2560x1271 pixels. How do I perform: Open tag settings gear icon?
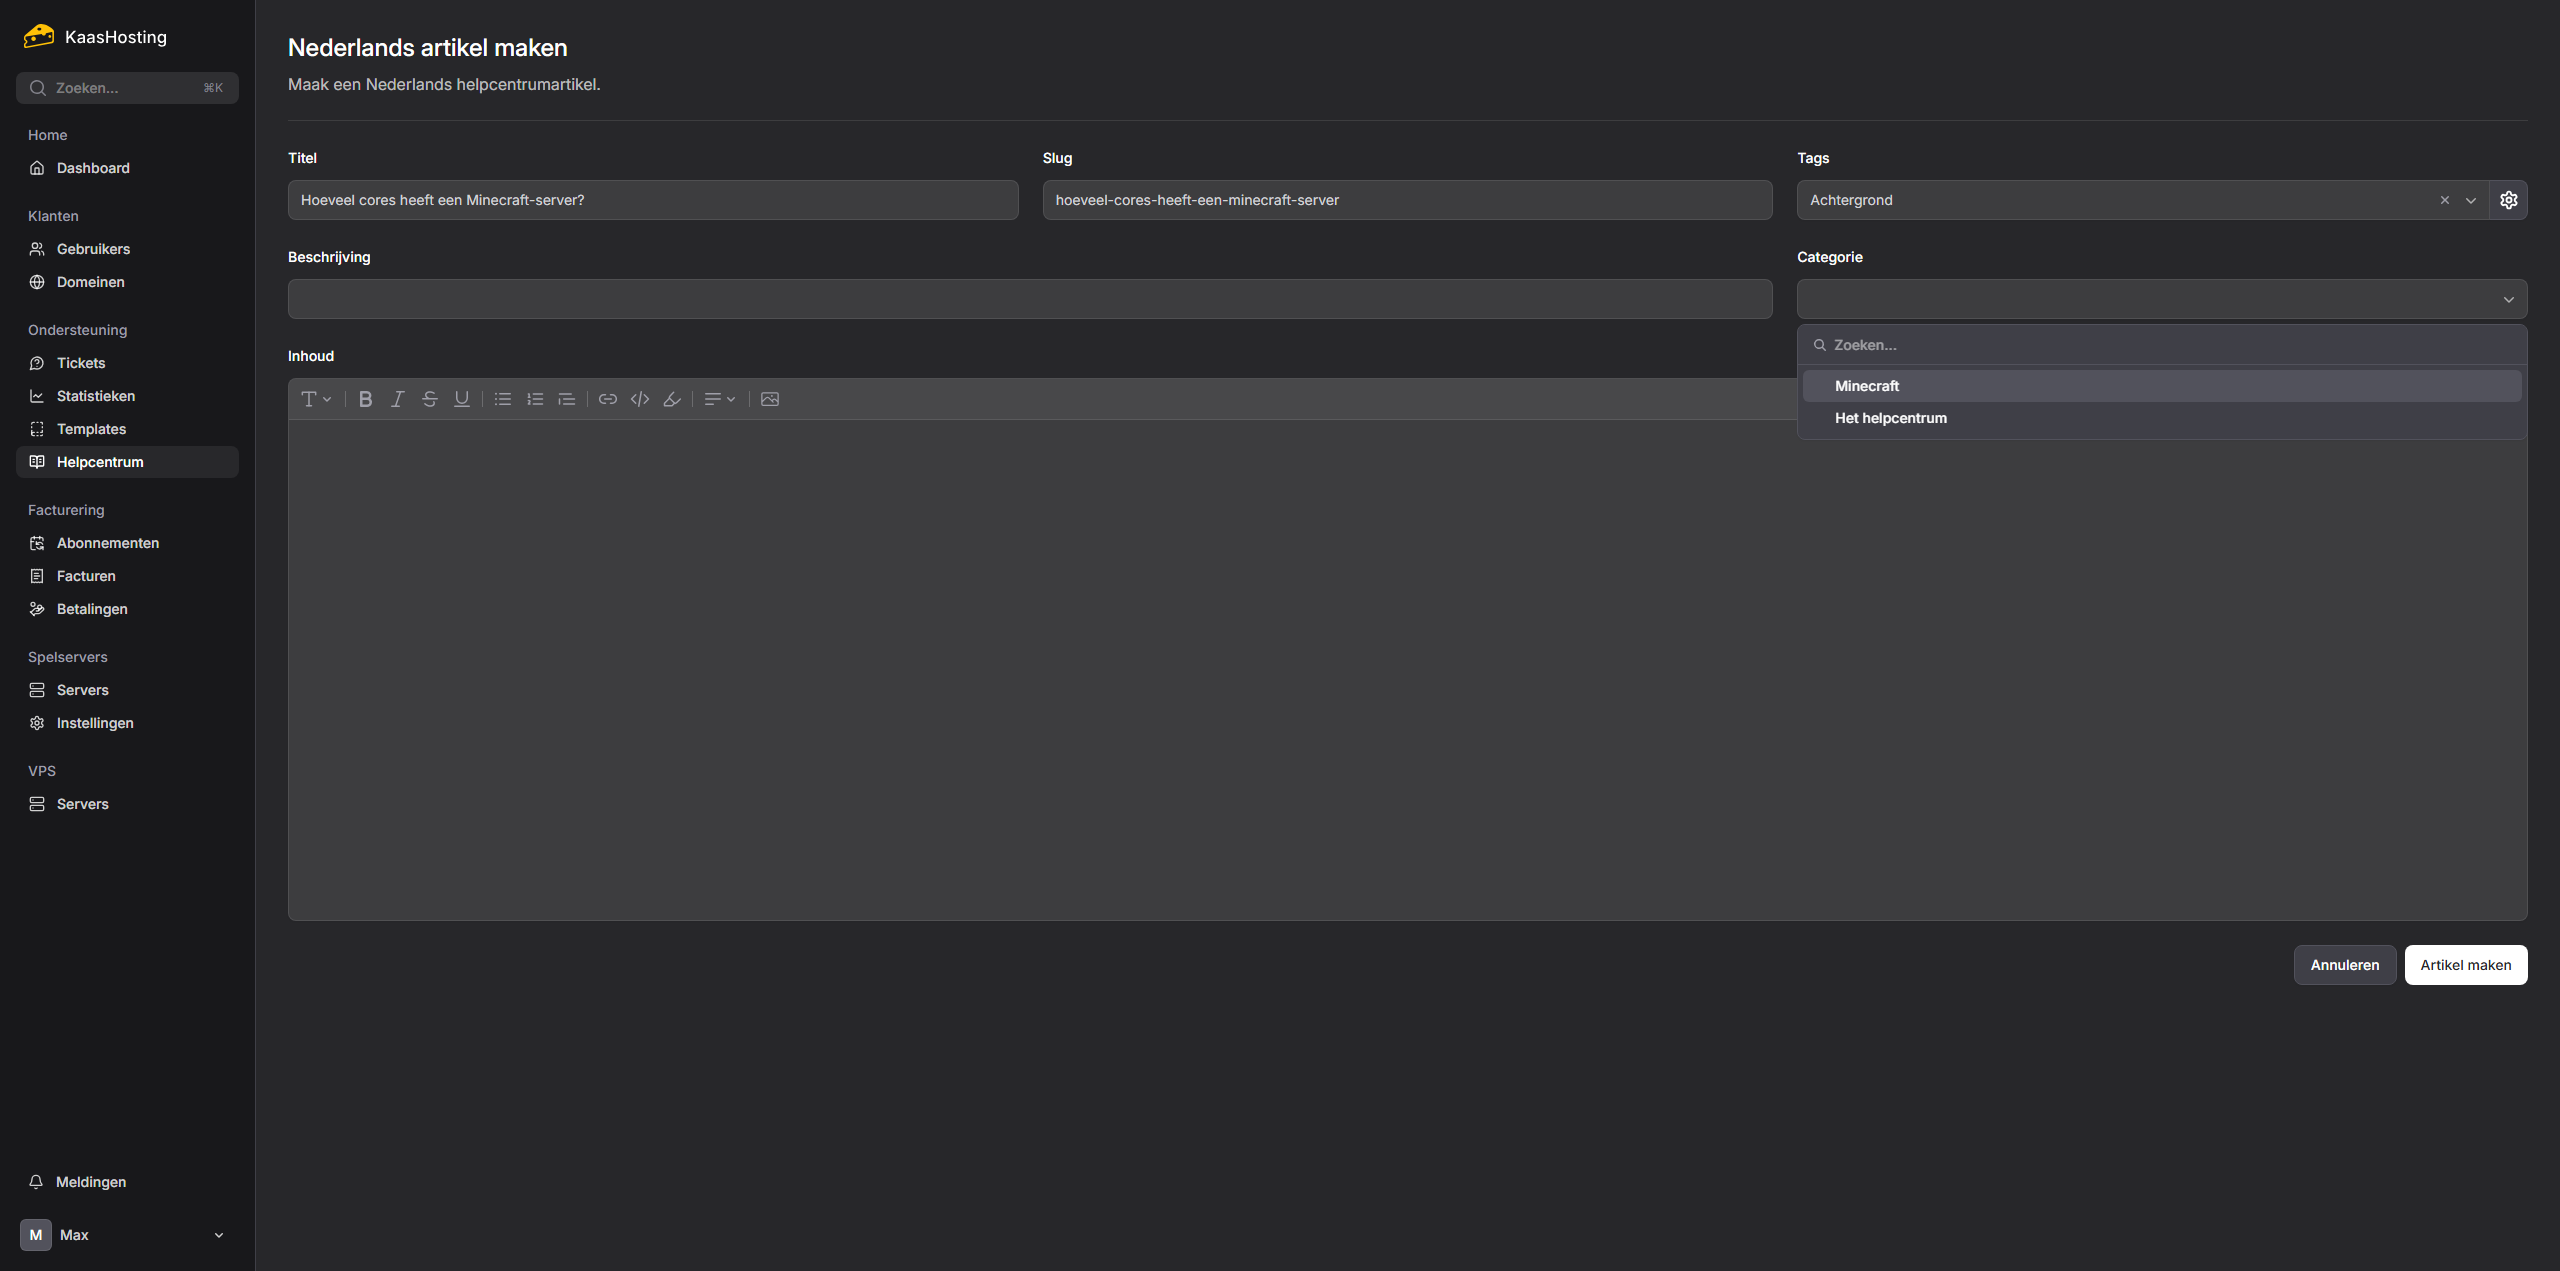point(2509,200)
